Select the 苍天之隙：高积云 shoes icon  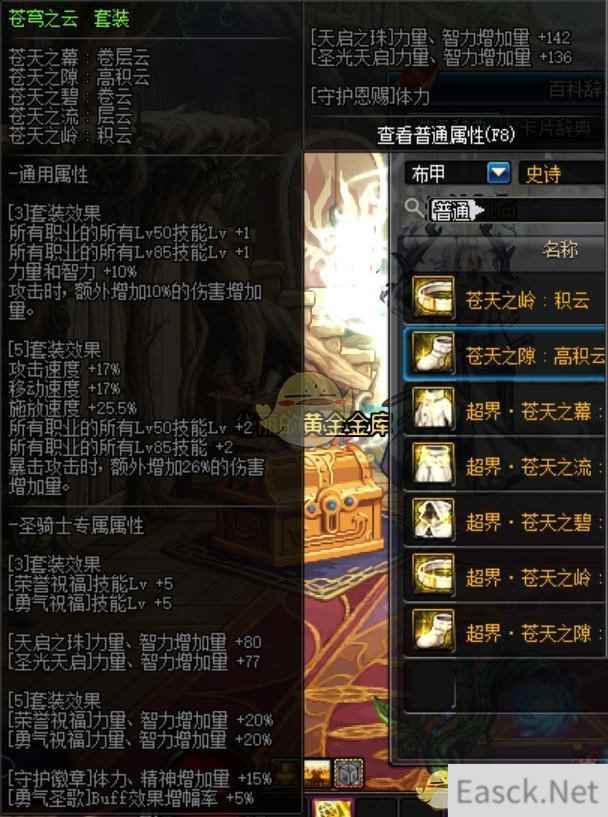click(x=433, y=353)
